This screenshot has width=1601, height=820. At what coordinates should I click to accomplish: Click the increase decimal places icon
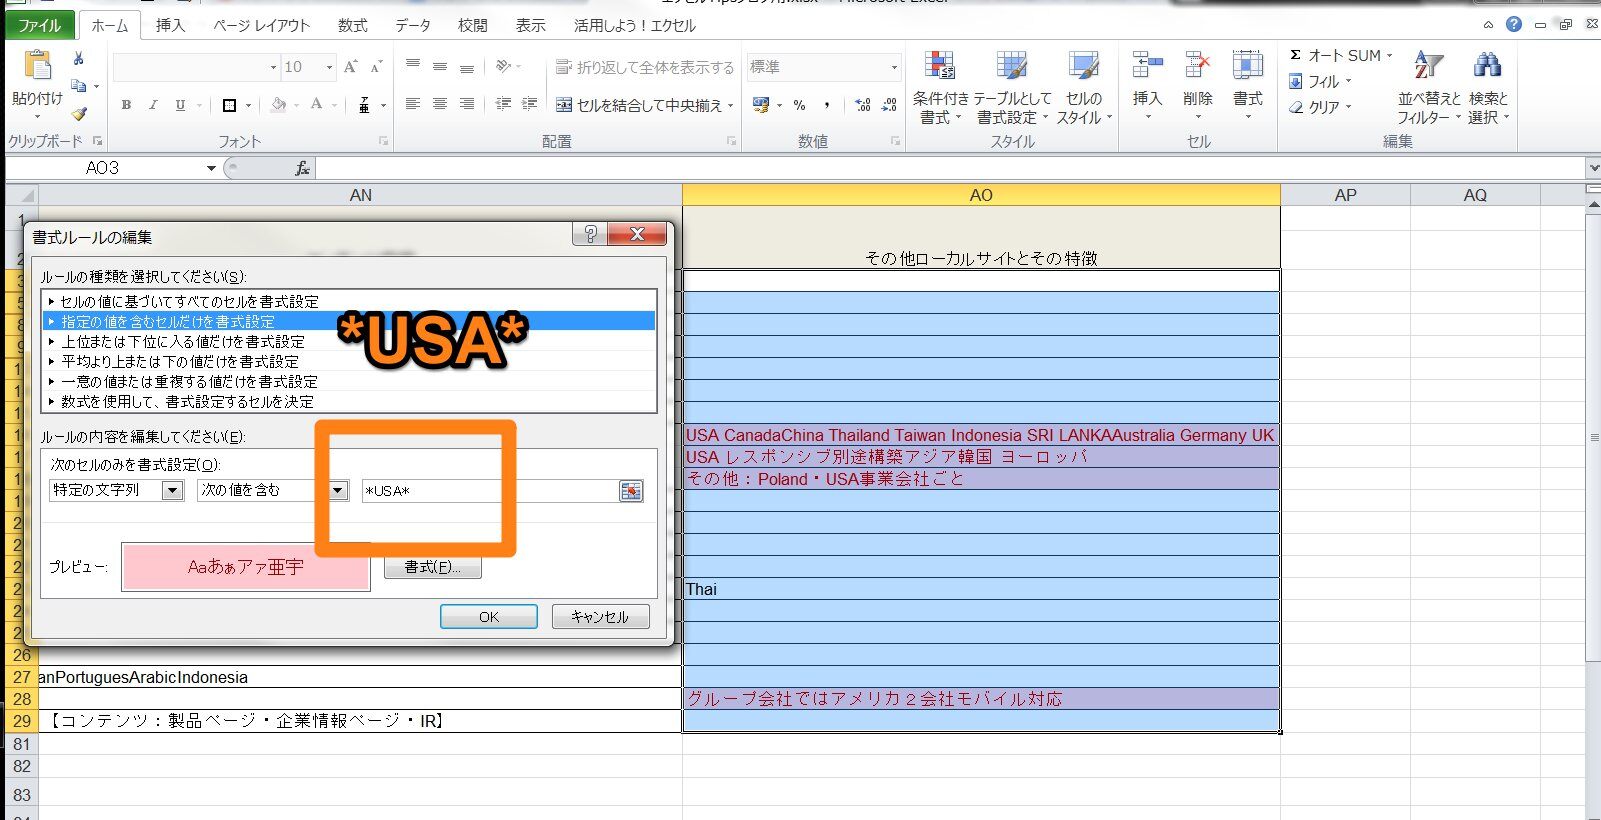point(863,105)
